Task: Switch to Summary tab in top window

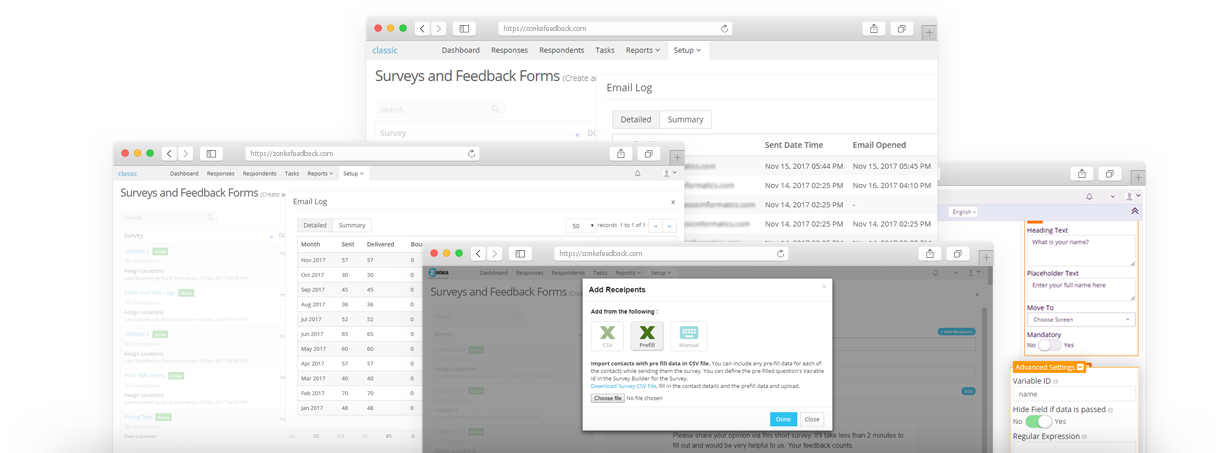Action: pyautogui.click(x=685, y=119)
